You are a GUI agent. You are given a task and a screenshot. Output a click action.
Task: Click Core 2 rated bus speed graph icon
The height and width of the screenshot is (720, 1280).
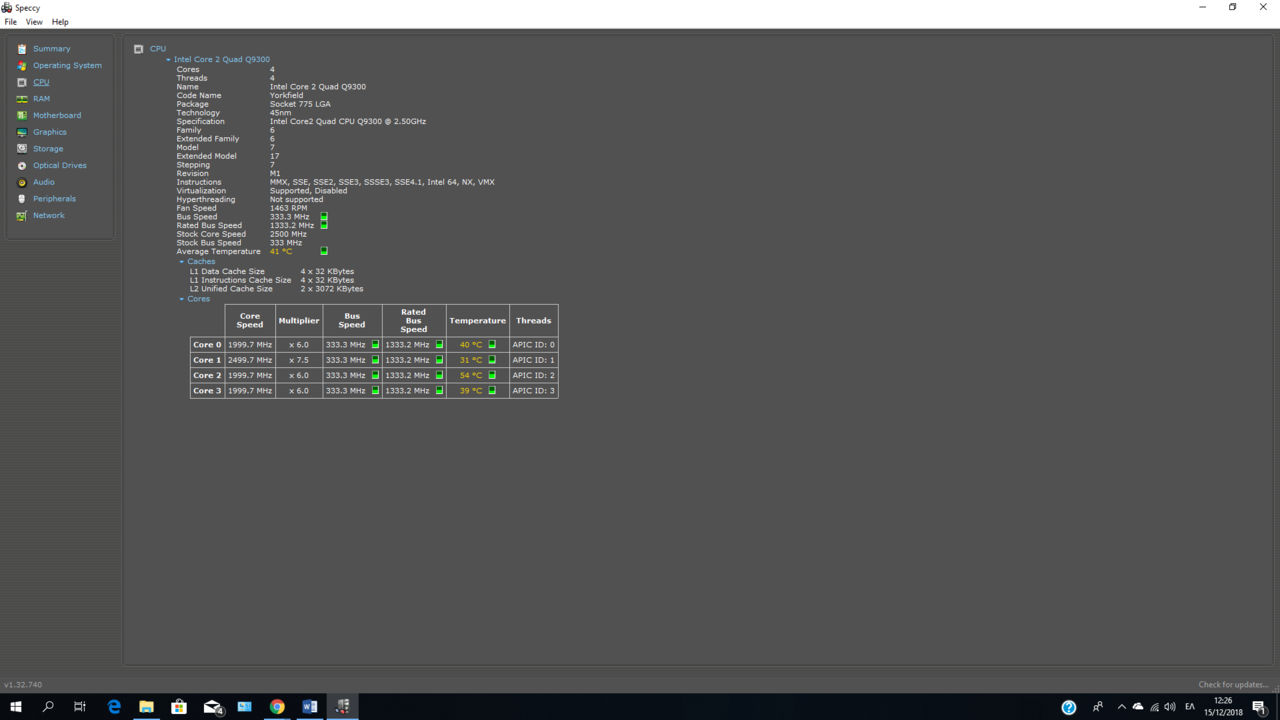[439, 375]
